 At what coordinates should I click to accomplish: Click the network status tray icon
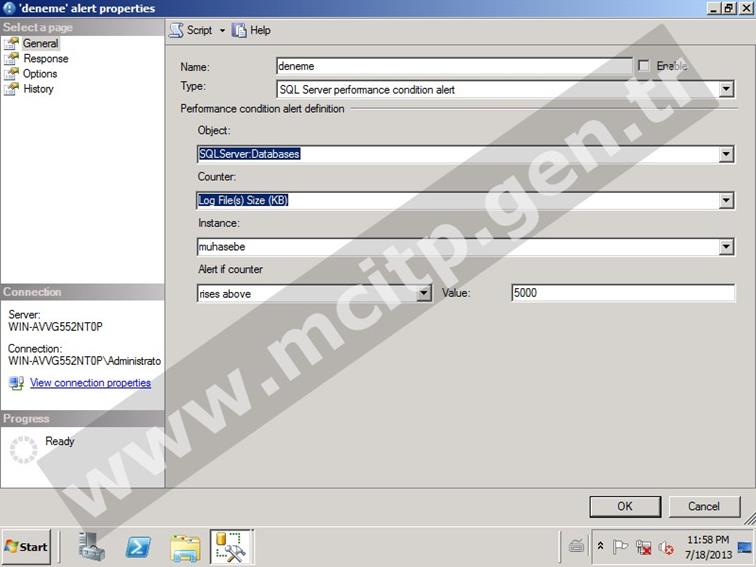[644, 547]
